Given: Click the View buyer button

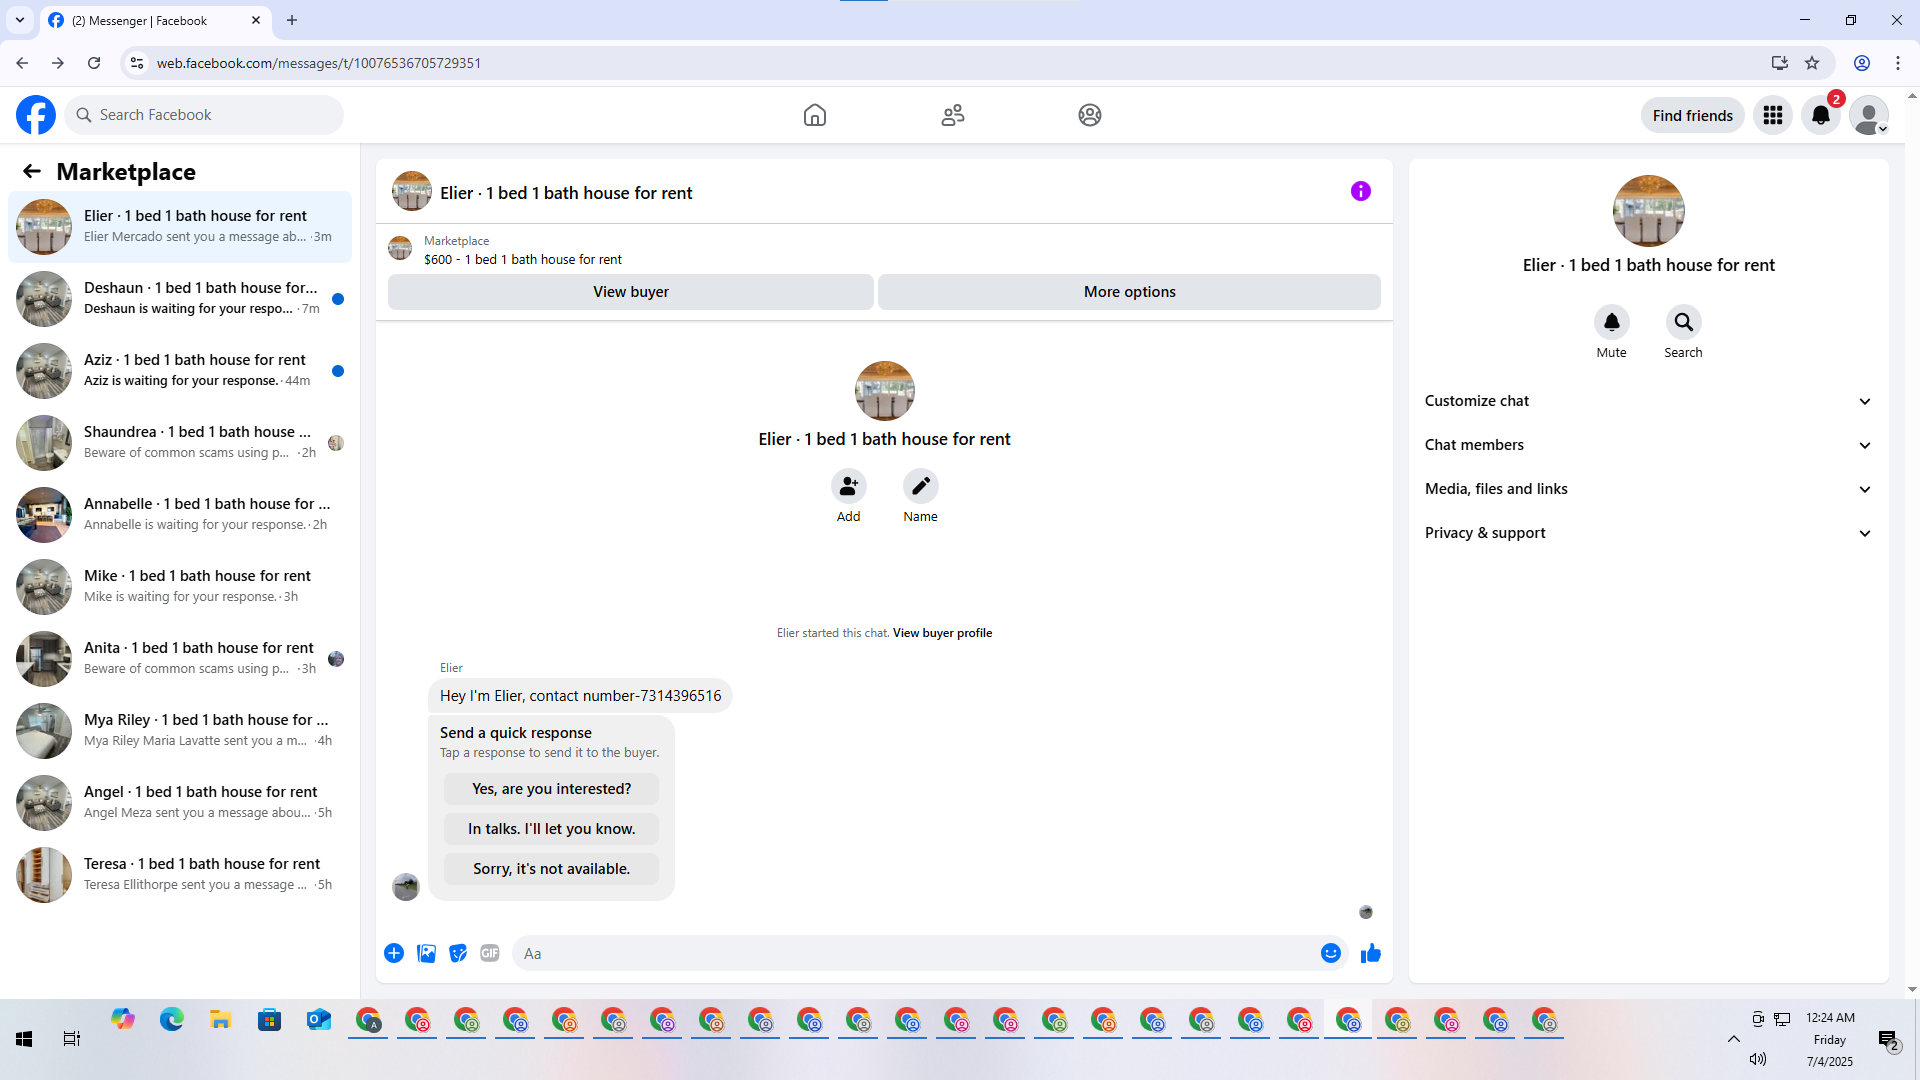Looking at the screenshot, I should [630, 292].
